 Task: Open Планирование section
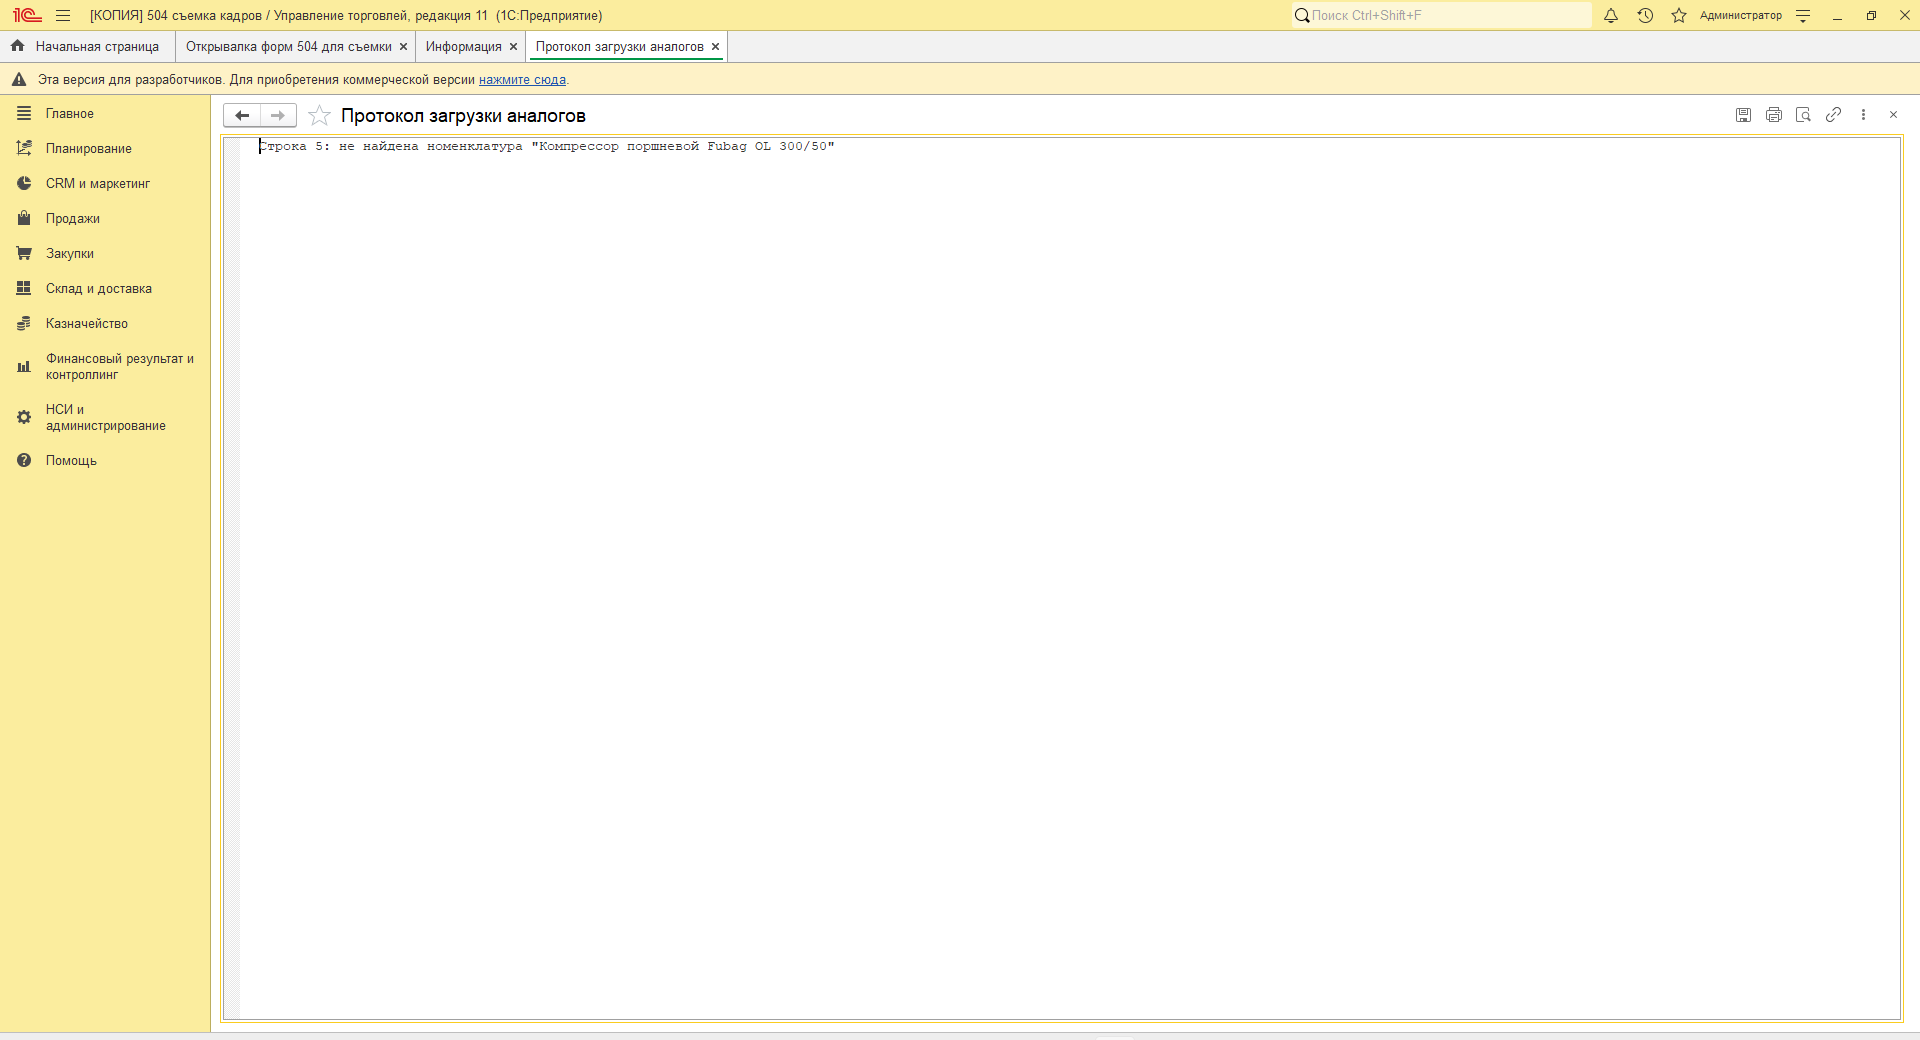coord(105,149)
